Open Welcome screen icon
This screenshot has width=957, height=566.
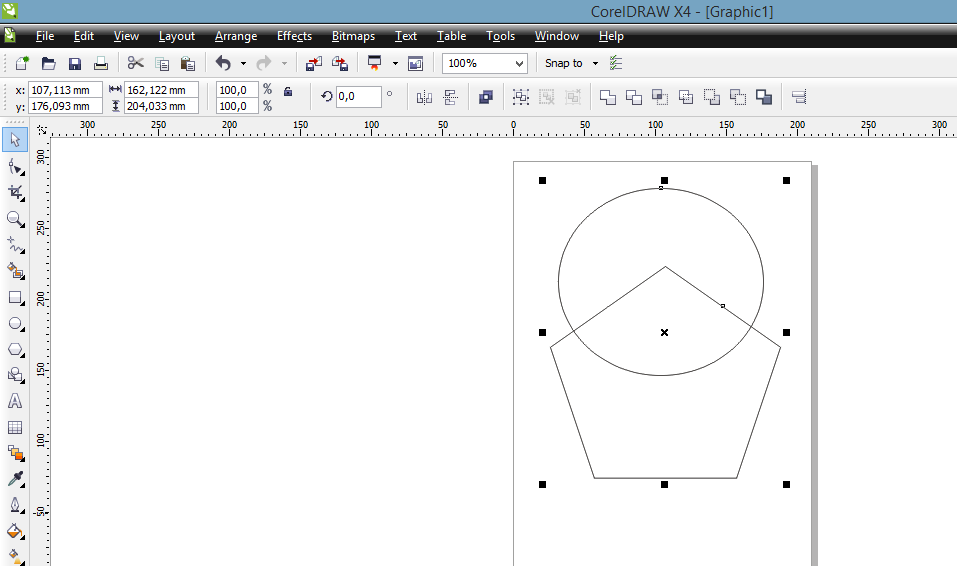tap(415, 63)
